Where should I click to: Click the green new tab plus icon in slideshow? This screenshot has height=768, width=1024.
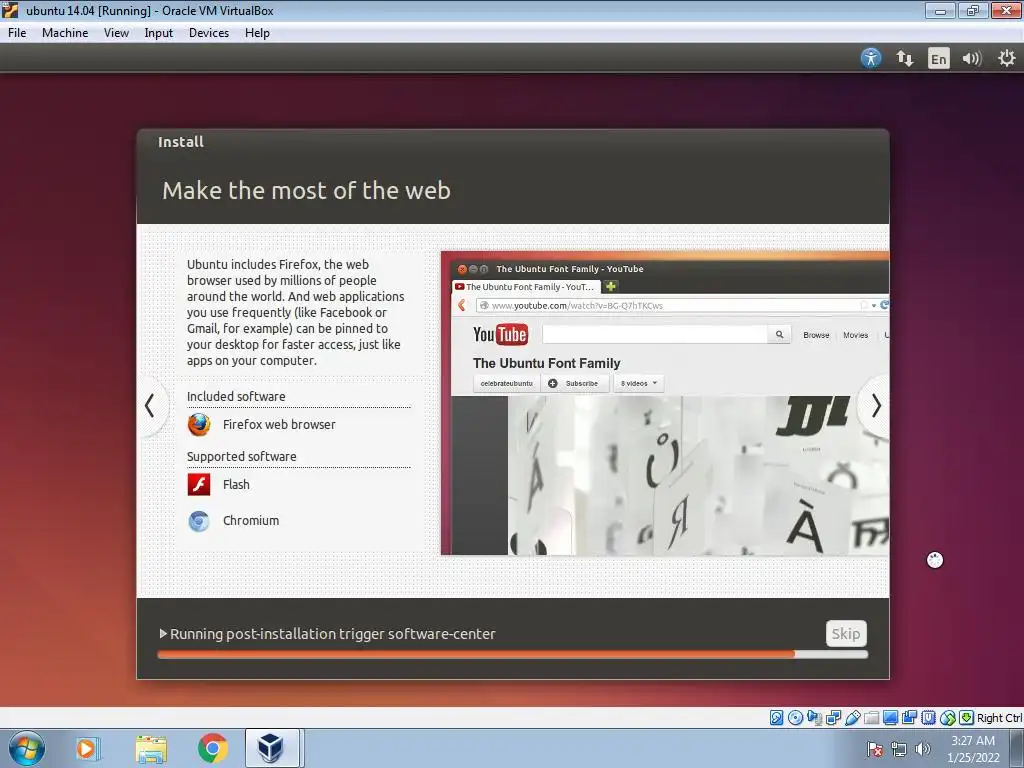[611, 286]
